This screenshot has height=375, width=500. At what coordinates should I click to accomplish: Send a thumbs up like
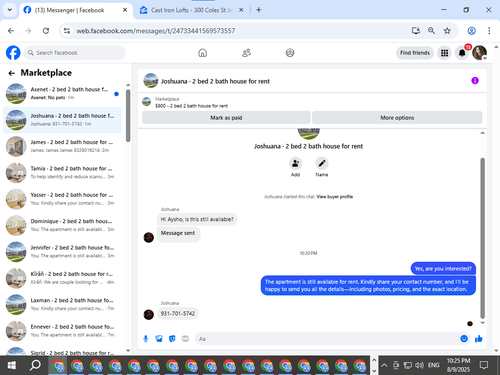pyautogui.click(x=479, y=339)
